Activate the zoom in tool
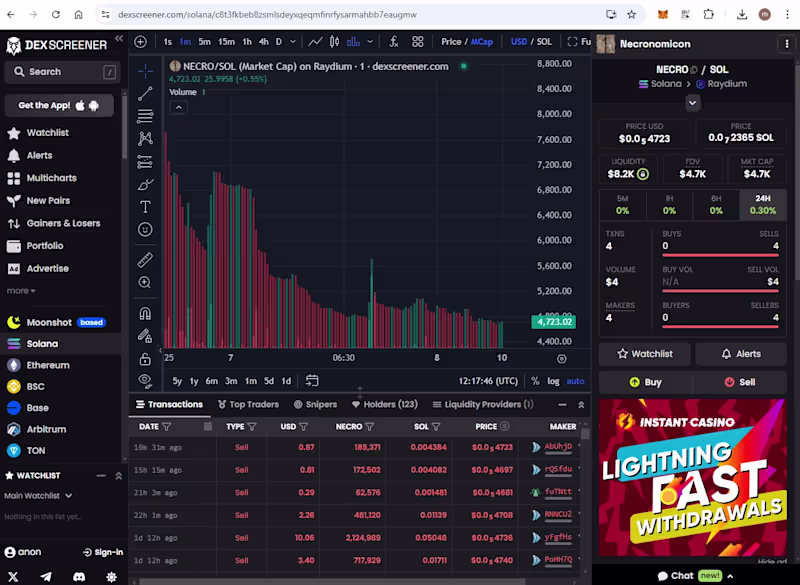The height and width of the screenshot is (585, 800). click(145, 282)
